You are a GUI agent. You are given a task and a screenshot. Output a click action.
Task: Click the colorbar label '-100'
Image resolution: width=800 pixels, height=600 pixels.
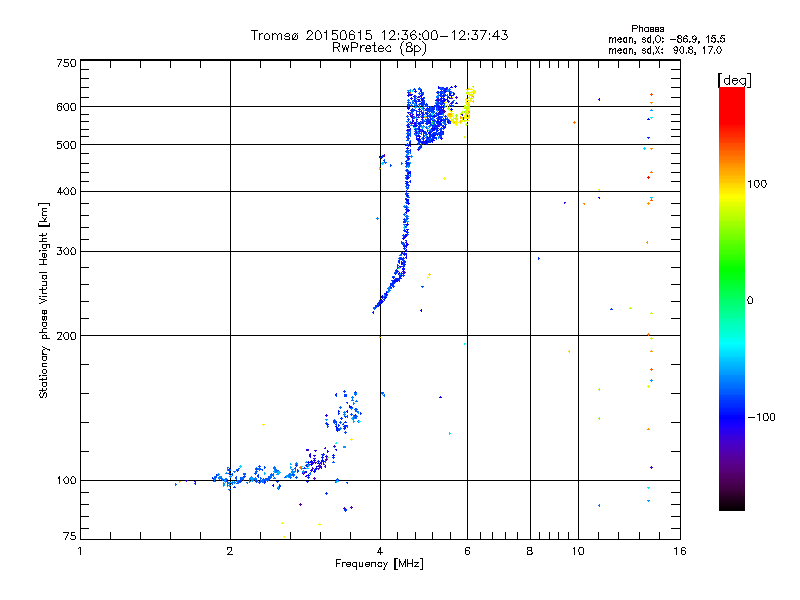click(761, 417)
